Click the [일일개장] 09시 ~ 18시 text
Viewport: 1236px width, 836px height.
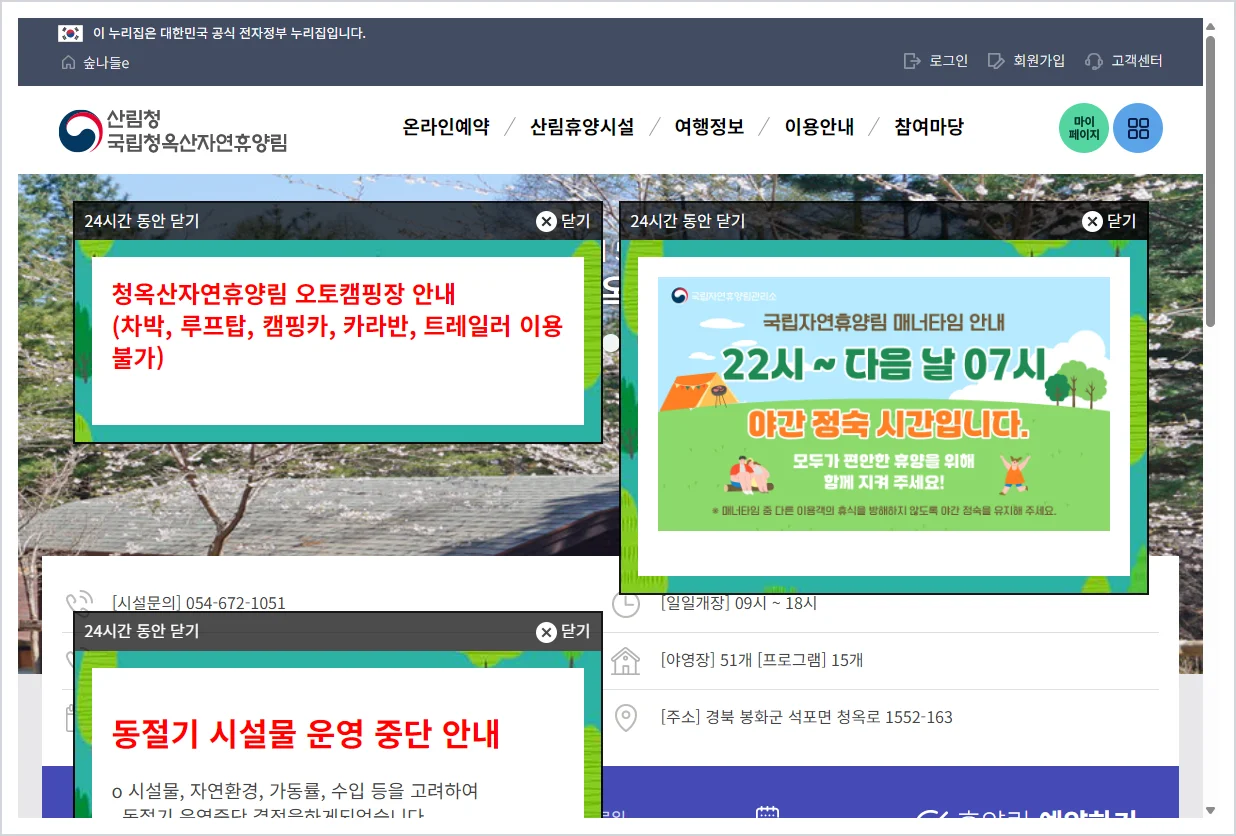739,603
